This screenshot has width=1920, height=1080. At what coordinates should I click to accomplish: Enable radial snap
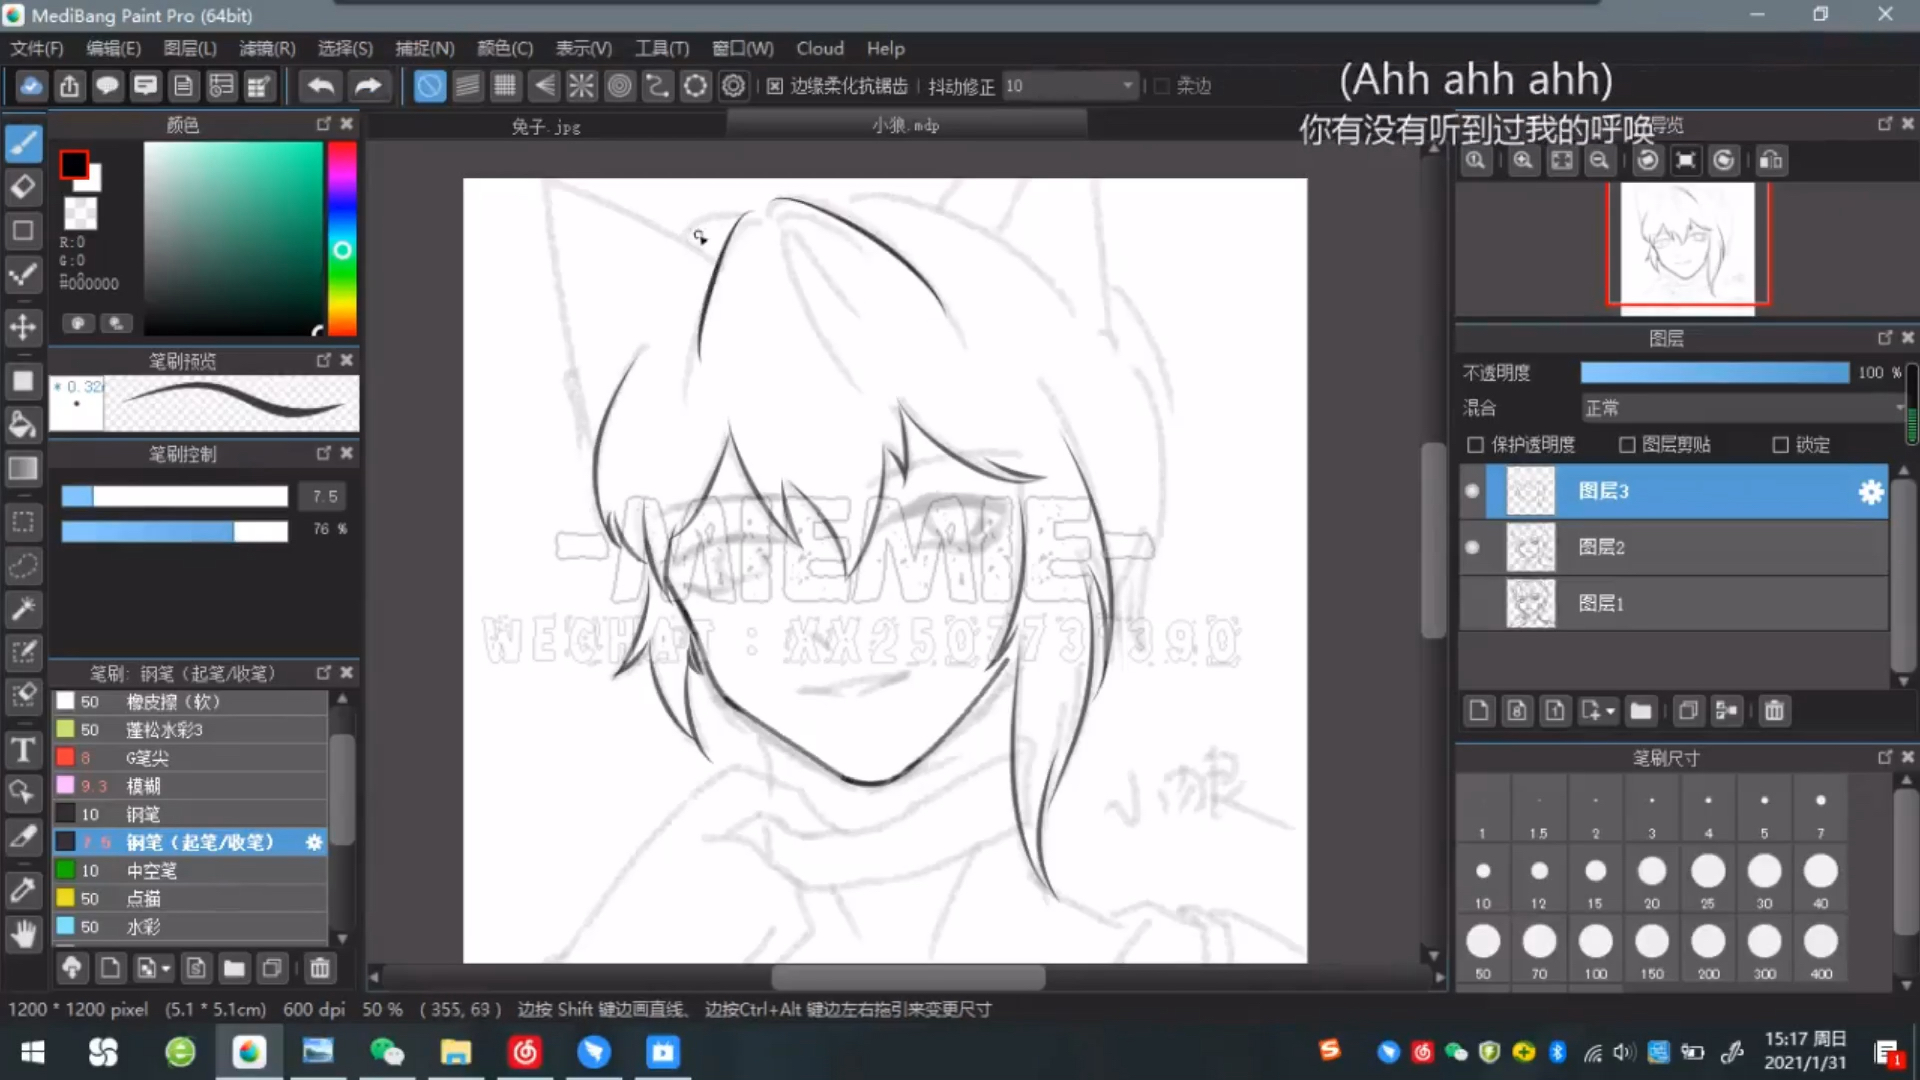click(x=581, y=86)
